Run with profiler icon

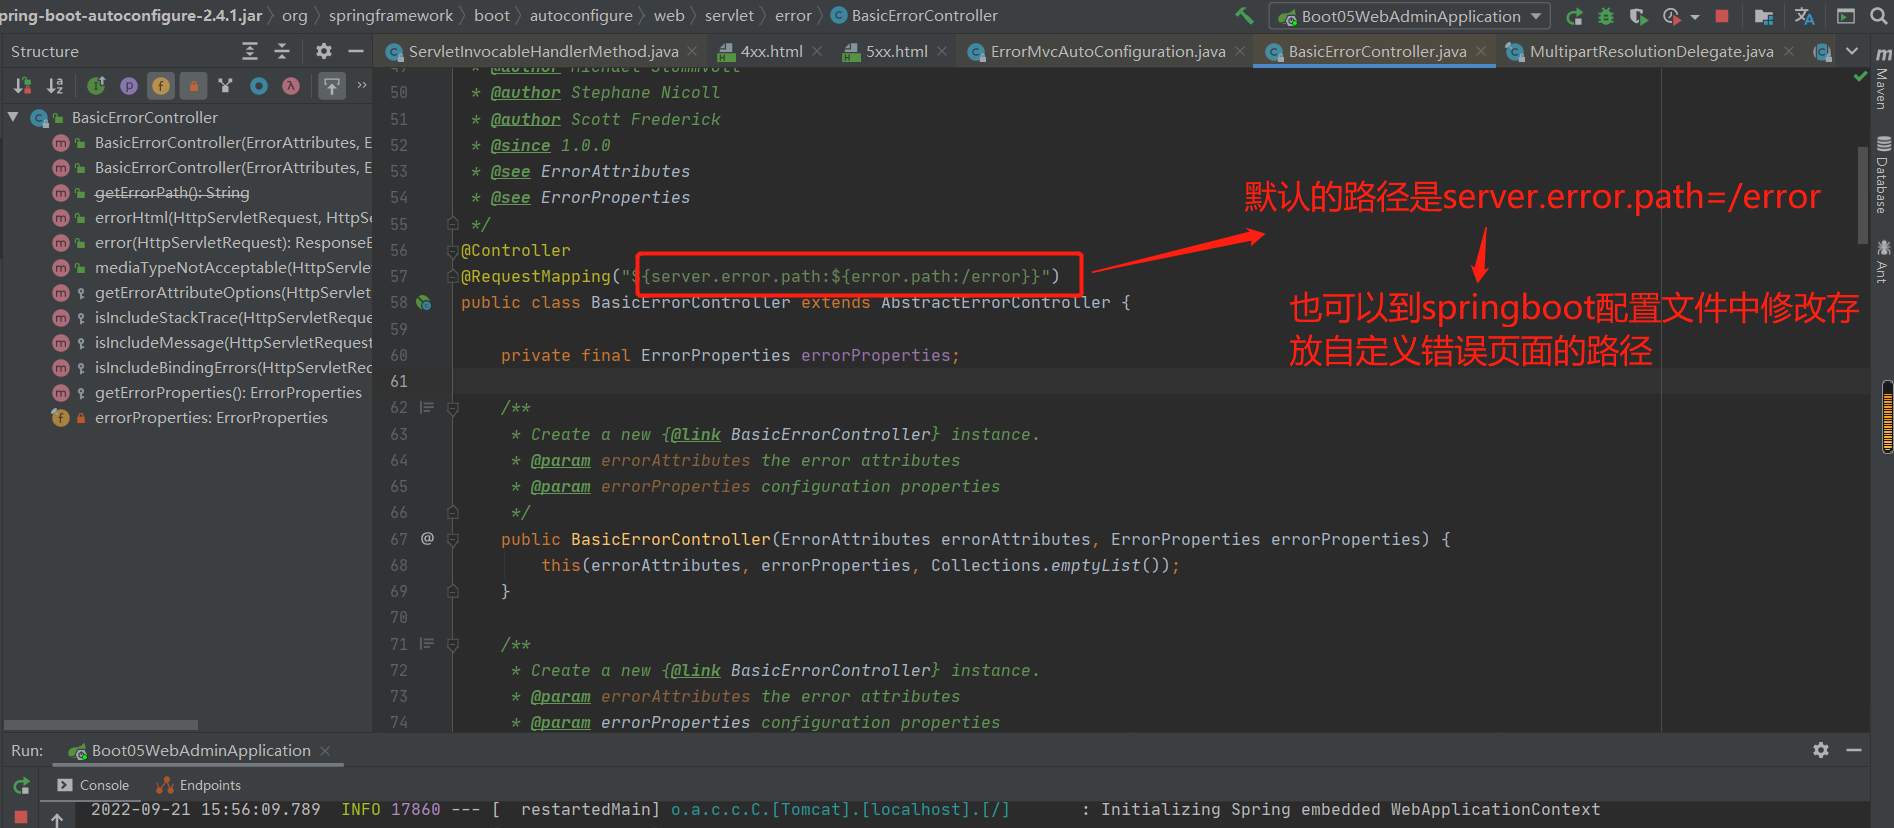(1671, 16)
